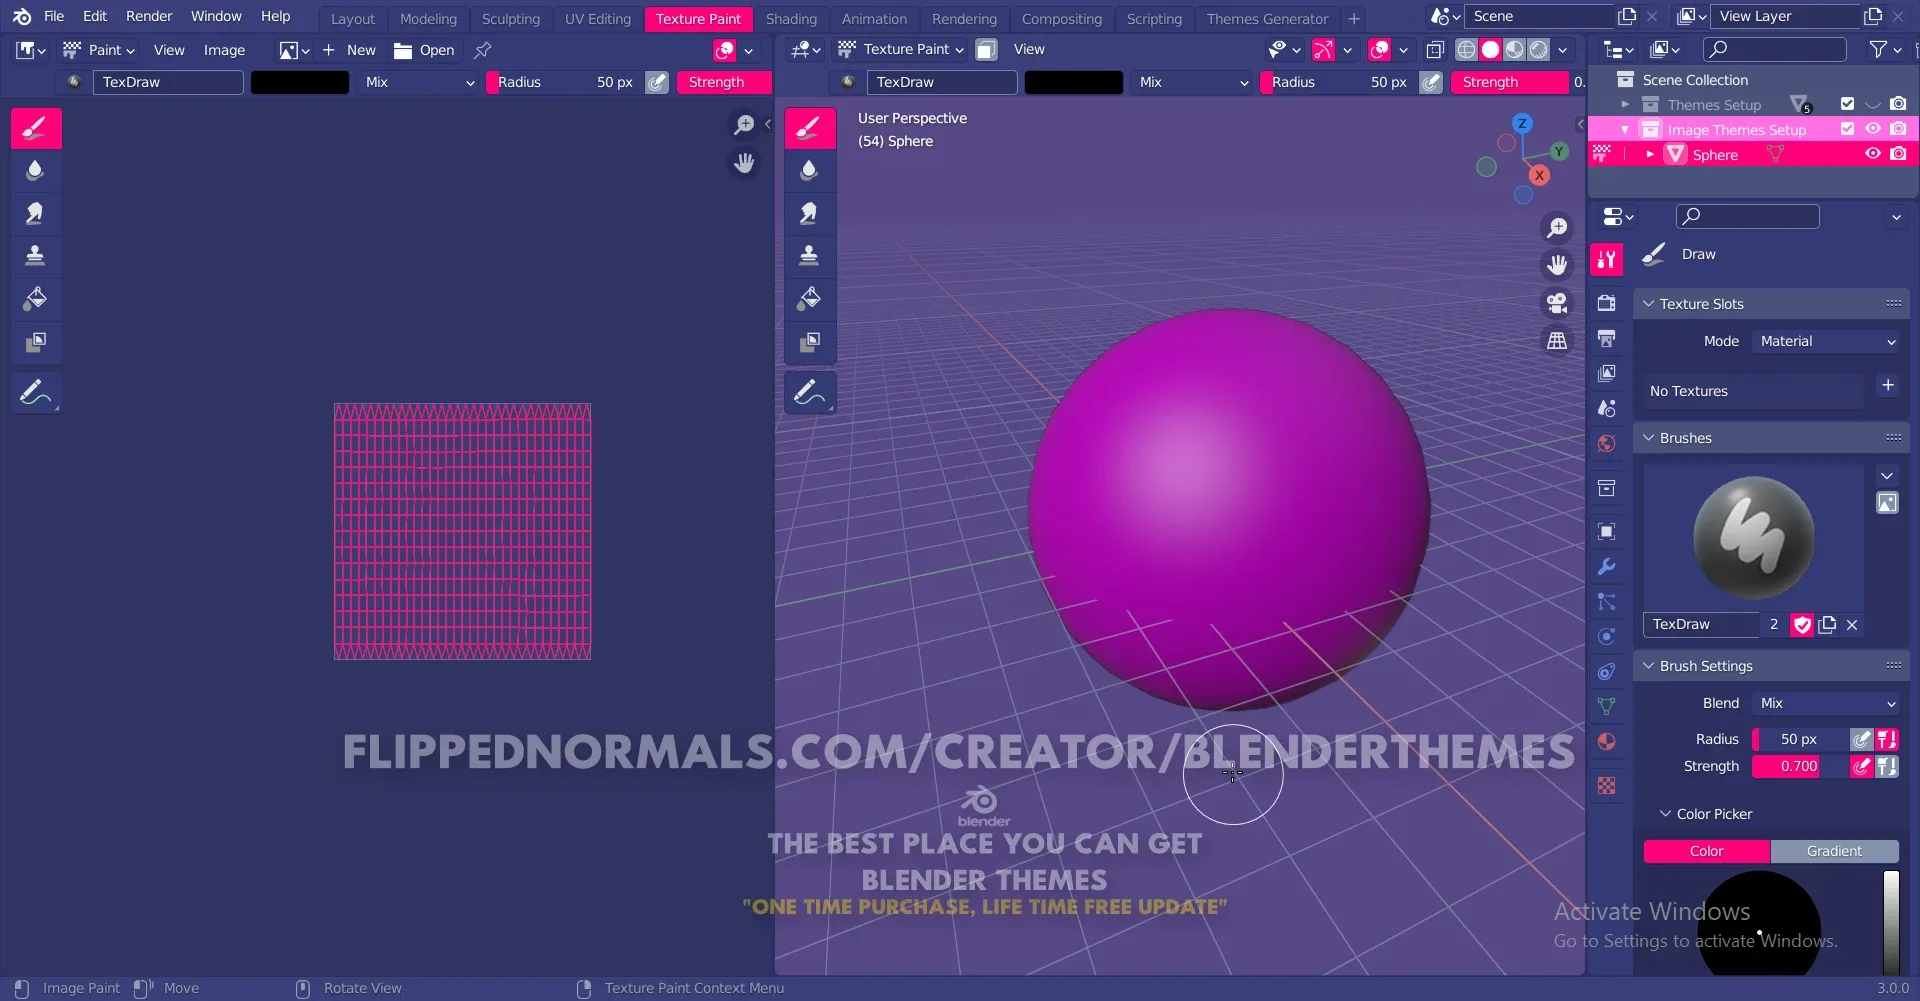Open the File menu
1920x1001 pixels.
point(54,16)
